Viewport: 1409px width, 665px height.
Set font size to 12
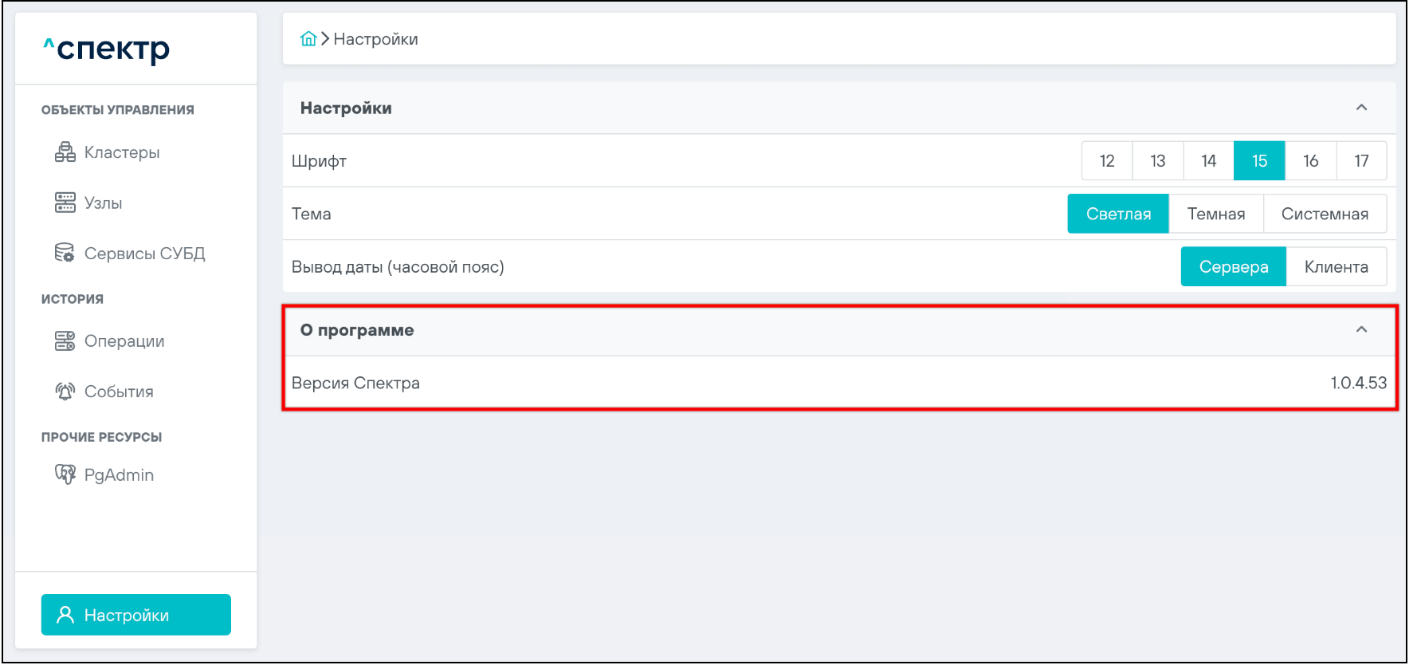pyautogui.click(x=1107, y=161)
